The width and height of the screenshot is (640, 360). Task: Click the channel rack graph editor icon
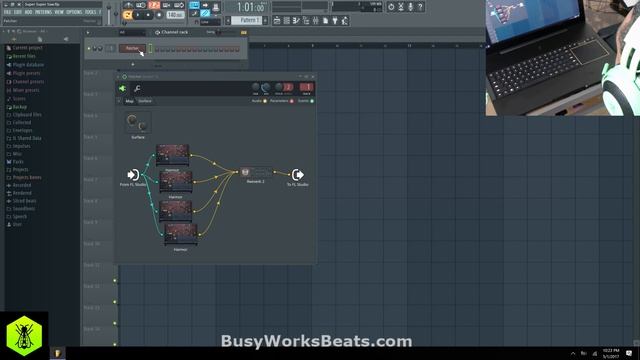[x=244, y=32]
